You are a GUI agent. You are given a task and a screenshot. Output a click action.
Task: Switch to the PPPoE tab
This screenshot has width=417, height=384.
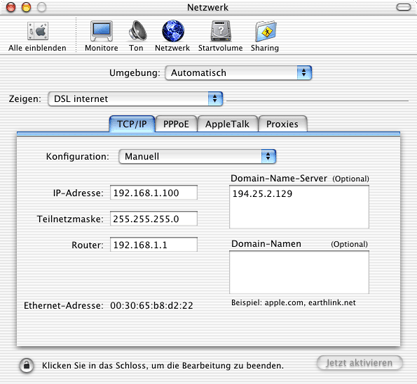(x=176, y=124)
